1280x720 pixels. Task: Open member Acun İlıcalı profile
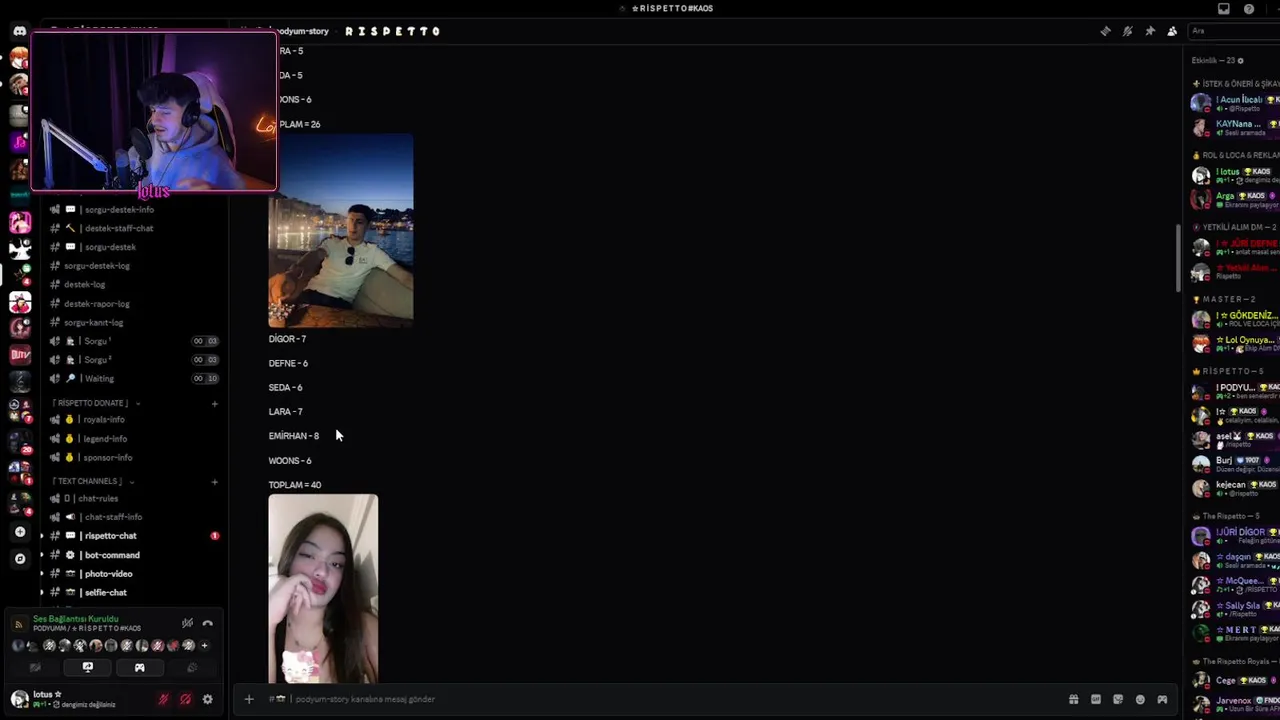tap(1235, 103)
